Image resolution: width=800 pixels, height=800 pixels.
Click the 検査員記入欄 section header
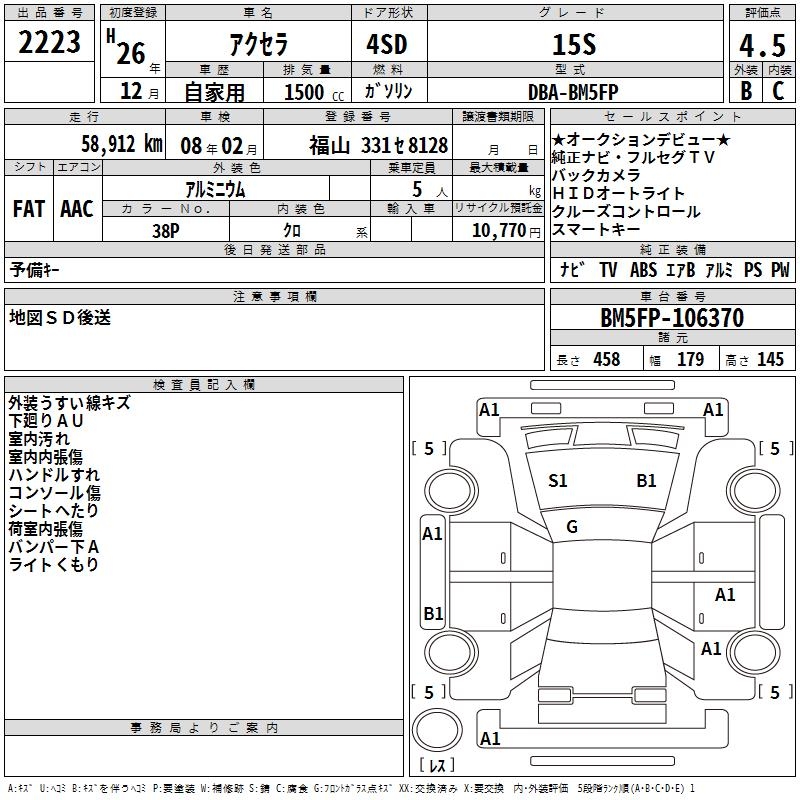click(204, 385)
